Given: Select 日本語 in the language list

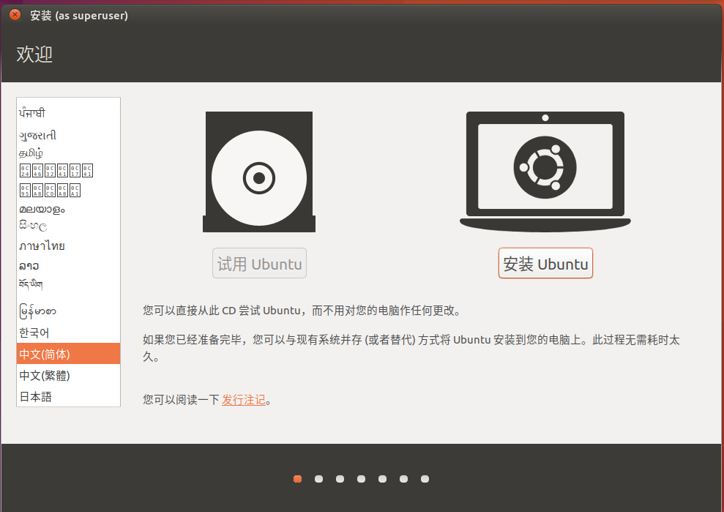Looking at the screenshot, I should click(68, 397).
